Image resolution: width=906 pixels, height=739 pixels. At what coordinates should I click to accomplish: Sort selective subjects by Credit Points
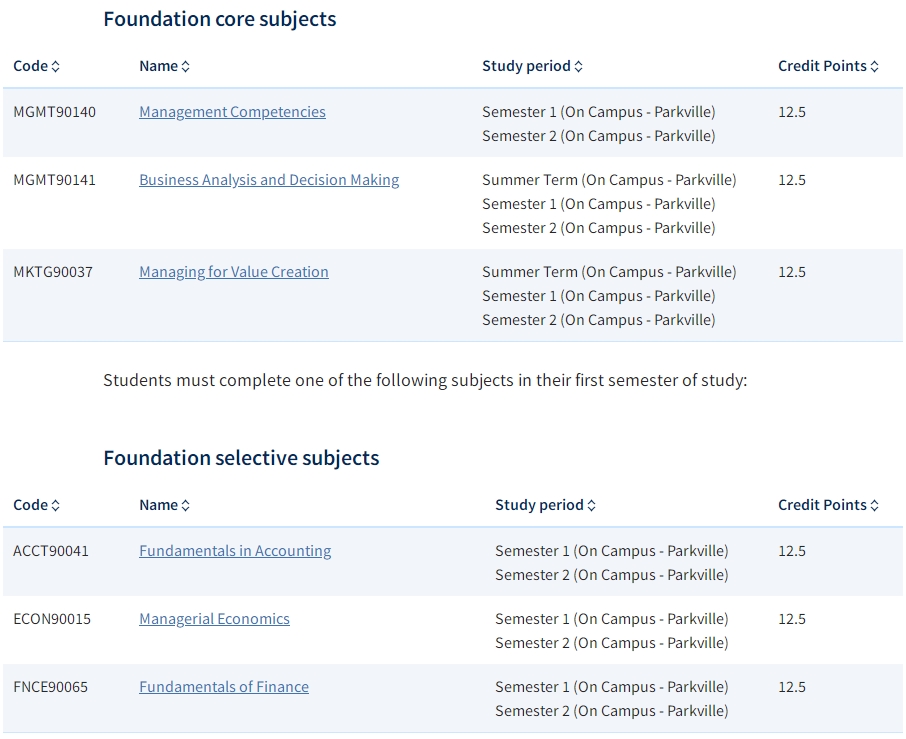(x=829, y=505)
